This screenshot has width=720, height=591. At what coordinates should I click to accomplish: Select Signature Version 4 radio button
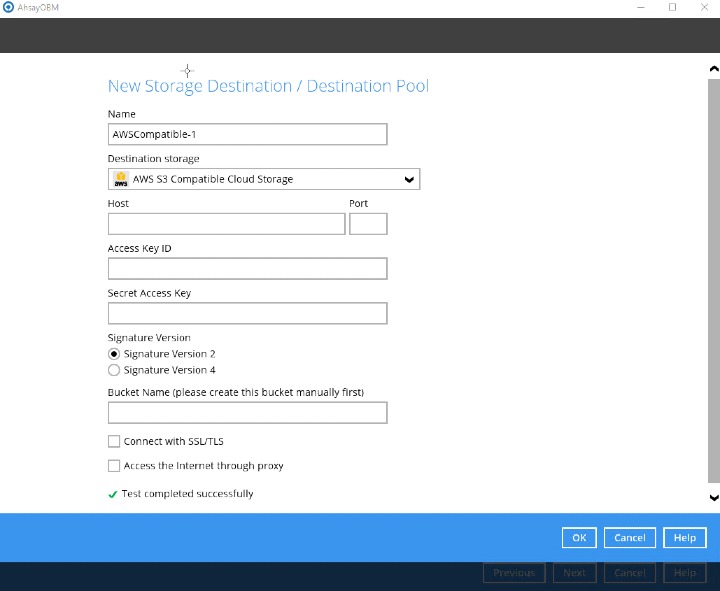click(114, 370)
